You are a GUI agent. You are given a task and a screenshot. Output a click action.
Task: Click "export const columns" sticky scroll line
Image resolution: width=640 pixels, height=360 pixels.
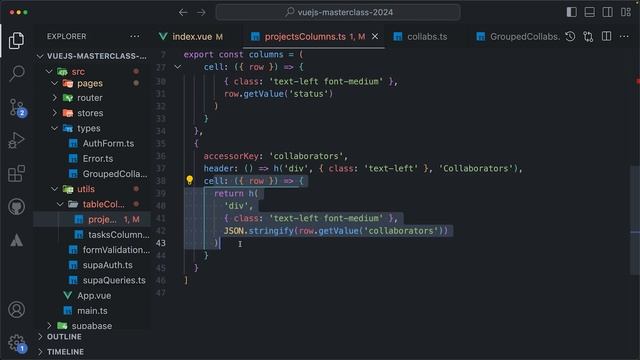[243, 54]
